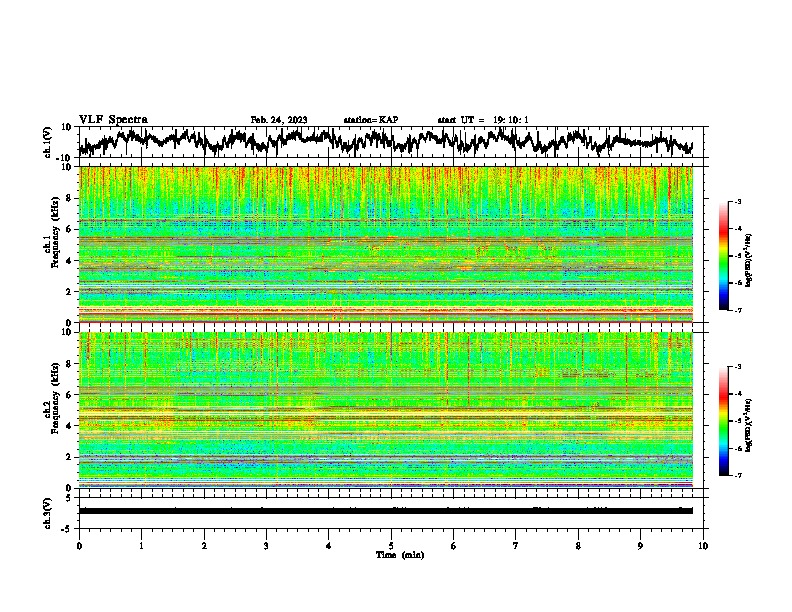Select the date text "Feb. 24, 2023"
Screen dimensions: 792x612
tap(279, 120)
